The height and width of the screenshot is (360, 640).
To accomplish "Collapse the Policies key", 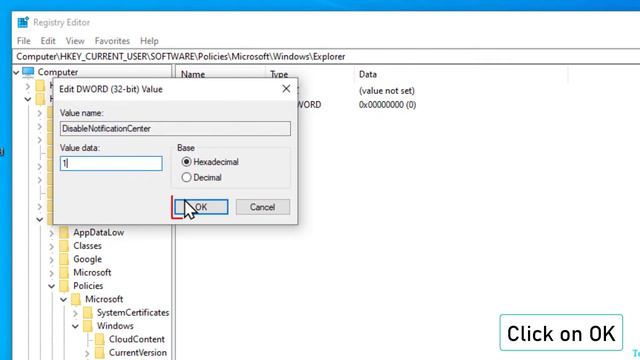I will (51, 287).
